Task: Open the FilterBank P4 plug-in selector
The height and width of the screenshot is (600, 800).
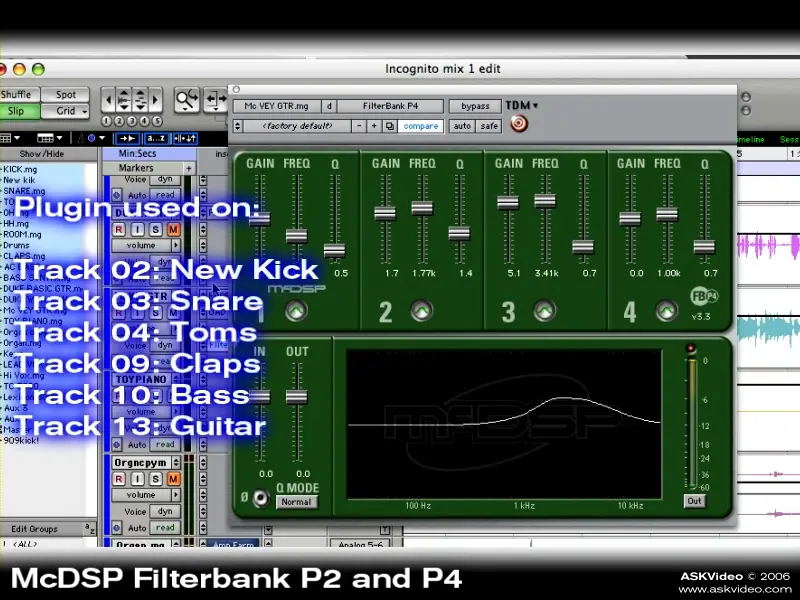Action: 390,106
